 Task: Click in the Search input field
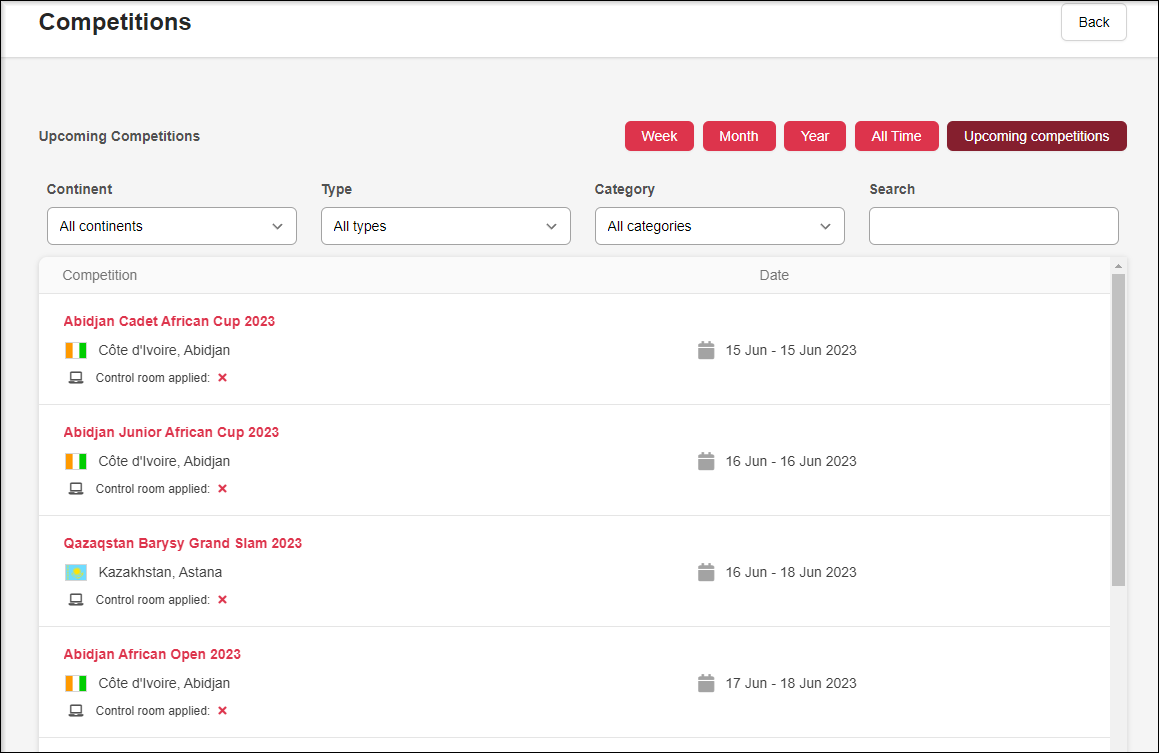point(993,226)
